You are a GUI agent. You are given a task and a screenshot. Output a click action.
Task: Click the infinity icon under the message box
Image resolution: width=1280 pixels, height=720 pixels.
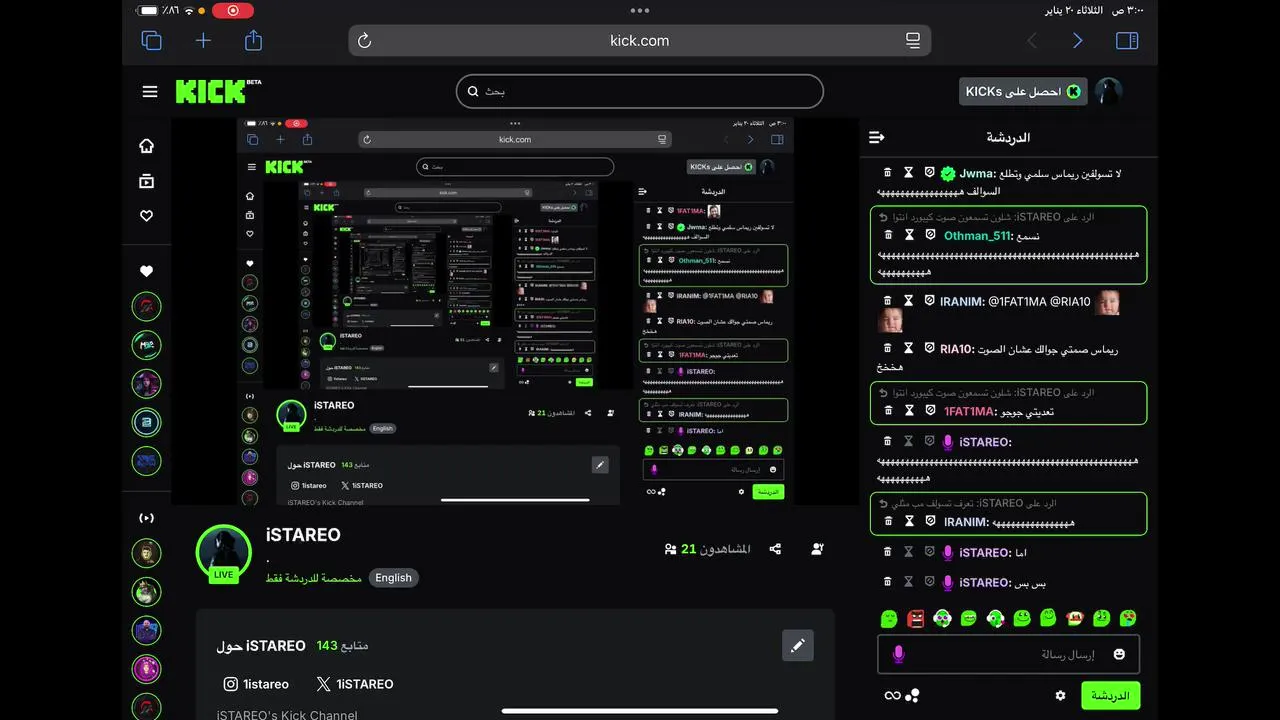pyautogui.click(x=892, y=695)
